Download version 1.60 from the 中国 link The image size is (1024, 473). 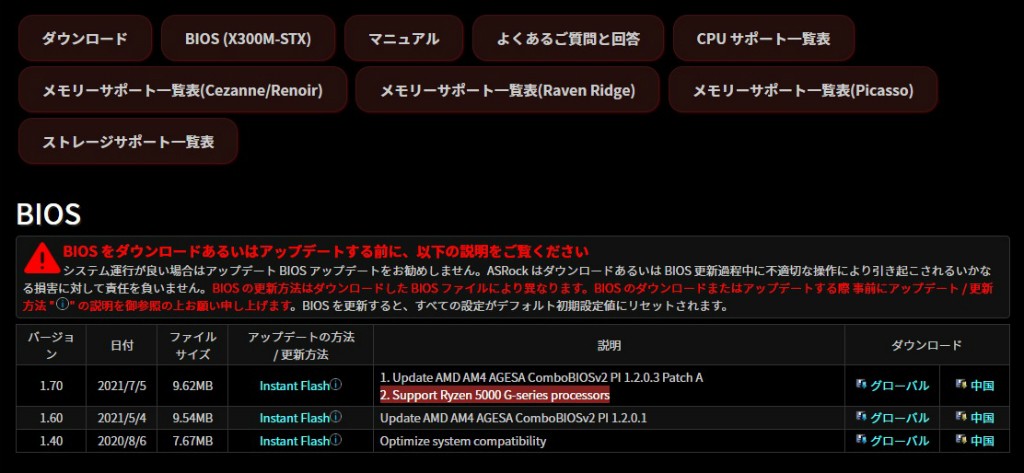coord(982,417)
